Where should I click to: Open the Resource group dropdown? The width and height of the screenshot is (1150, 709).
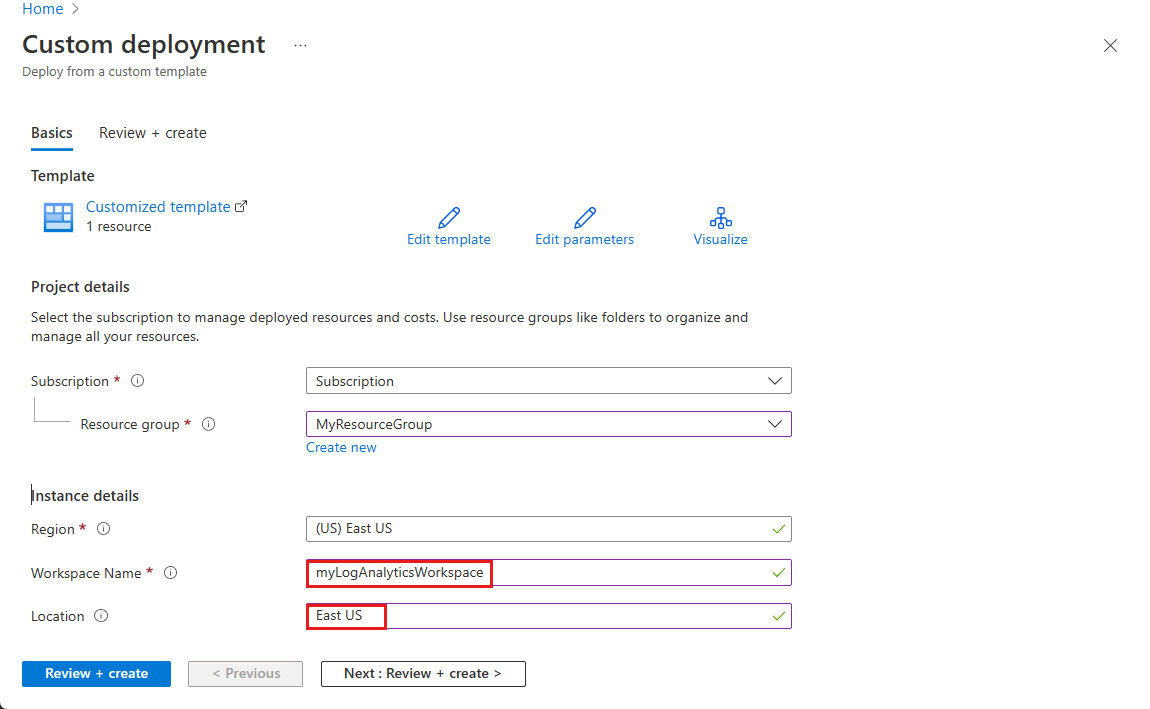click(x=548, y=424)
